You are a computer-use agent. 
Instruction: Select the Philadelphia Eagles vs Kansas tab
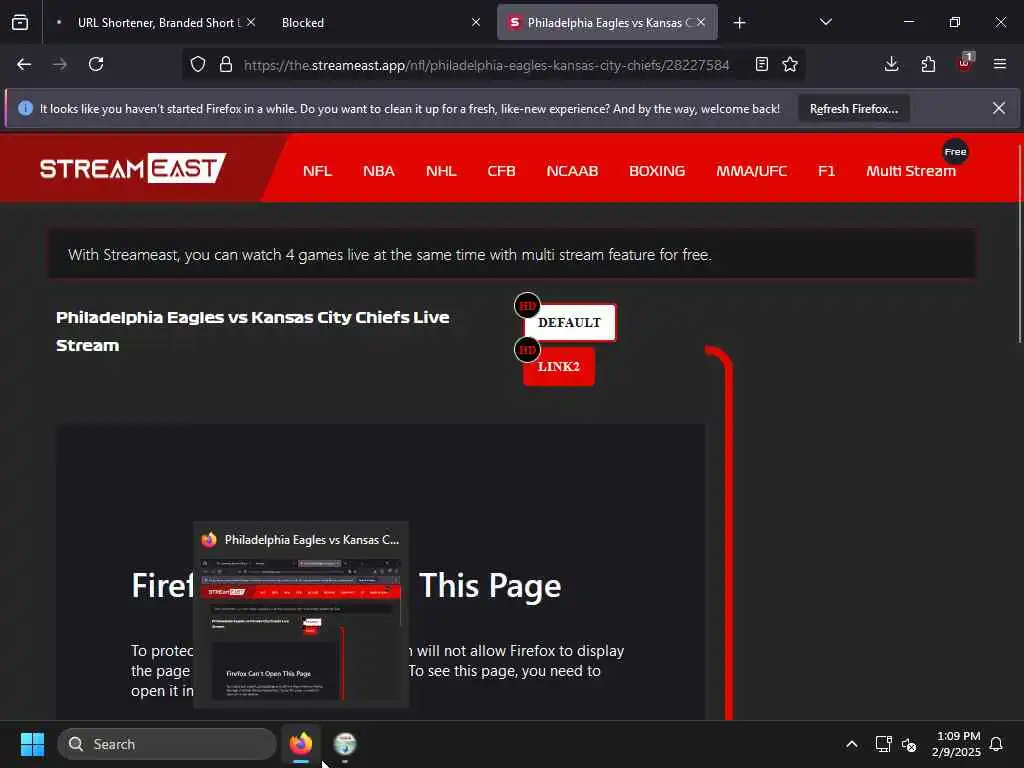point(607,22)
